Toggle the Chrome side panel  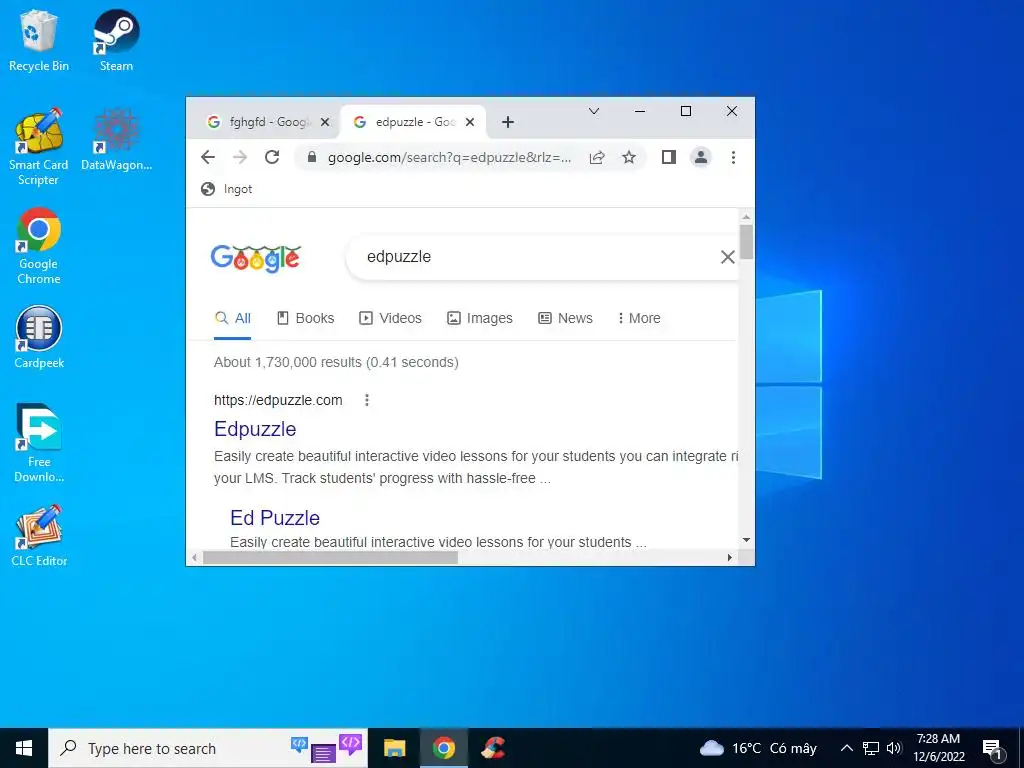click(668, 157)
